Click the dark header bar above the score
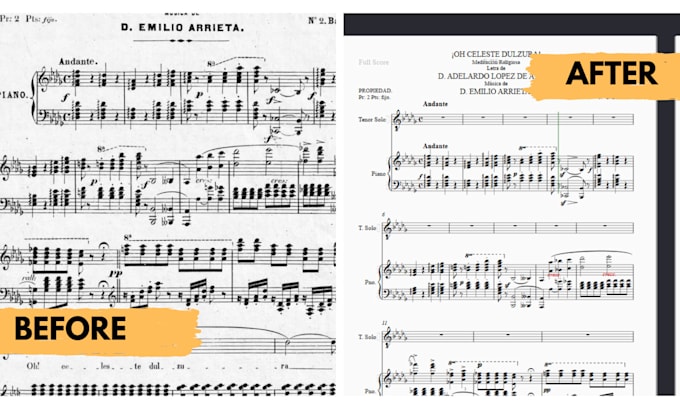This screenshot has width=680, height=409. coord(512,24)
